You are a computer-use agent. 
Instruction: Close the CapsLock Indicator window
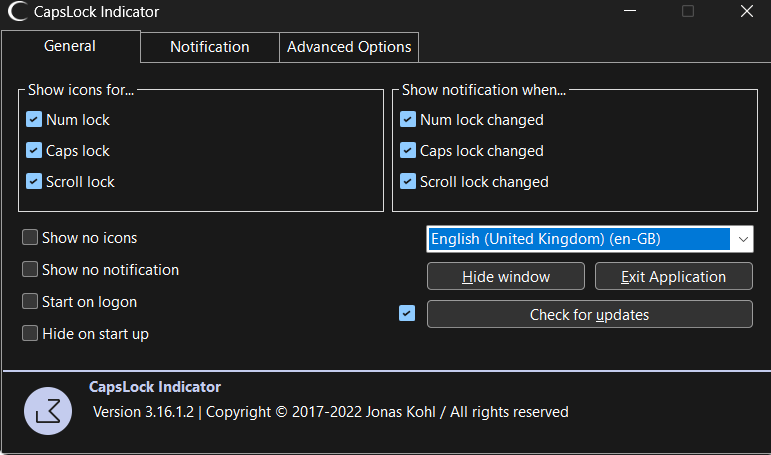pyautogui.click(x=746, y=11)
